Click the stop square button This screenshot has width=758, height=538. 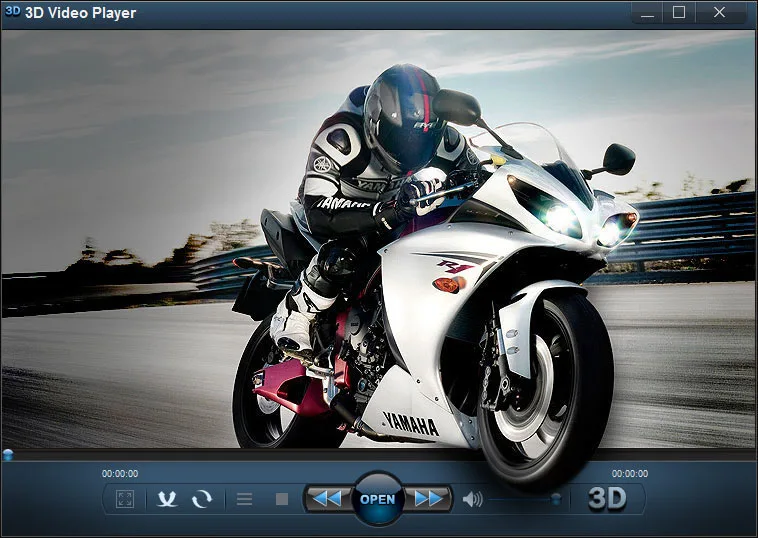point(282,499)
